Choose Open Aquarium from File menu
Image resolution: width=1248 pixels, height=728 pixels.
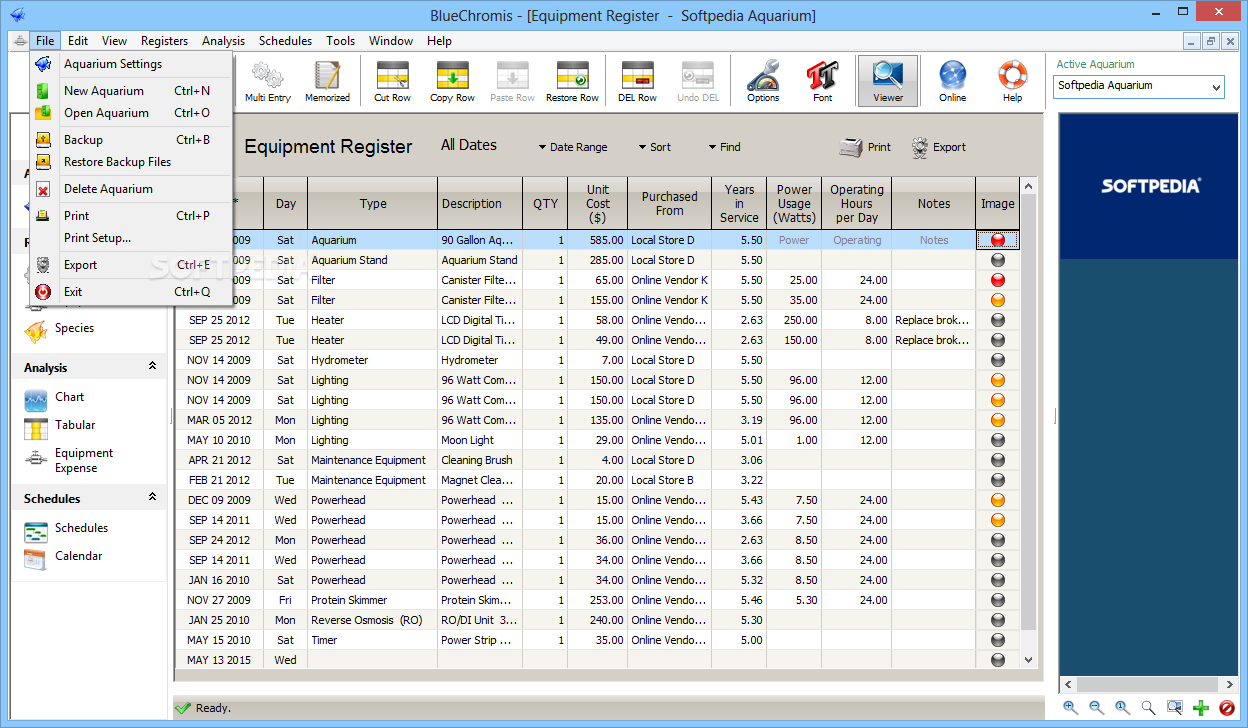(131, 113)
